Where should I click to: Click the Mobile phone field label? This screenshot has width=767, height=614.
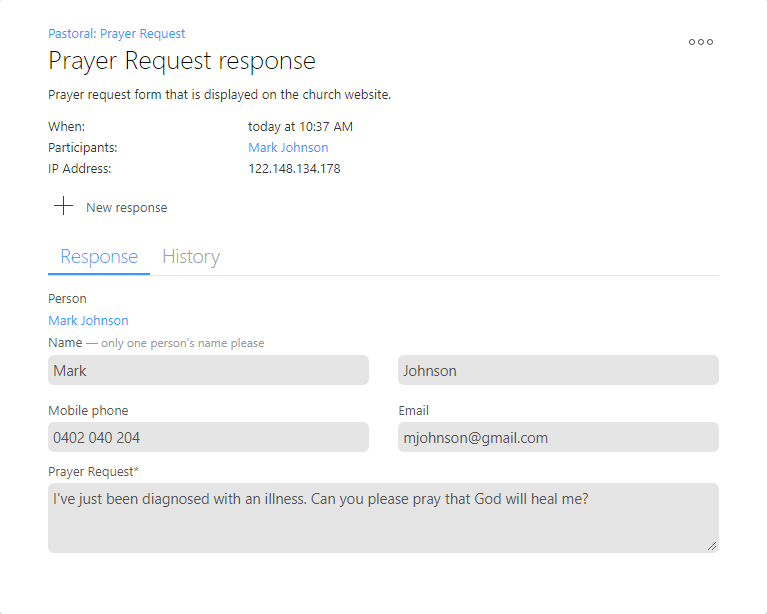coord(88,411)
